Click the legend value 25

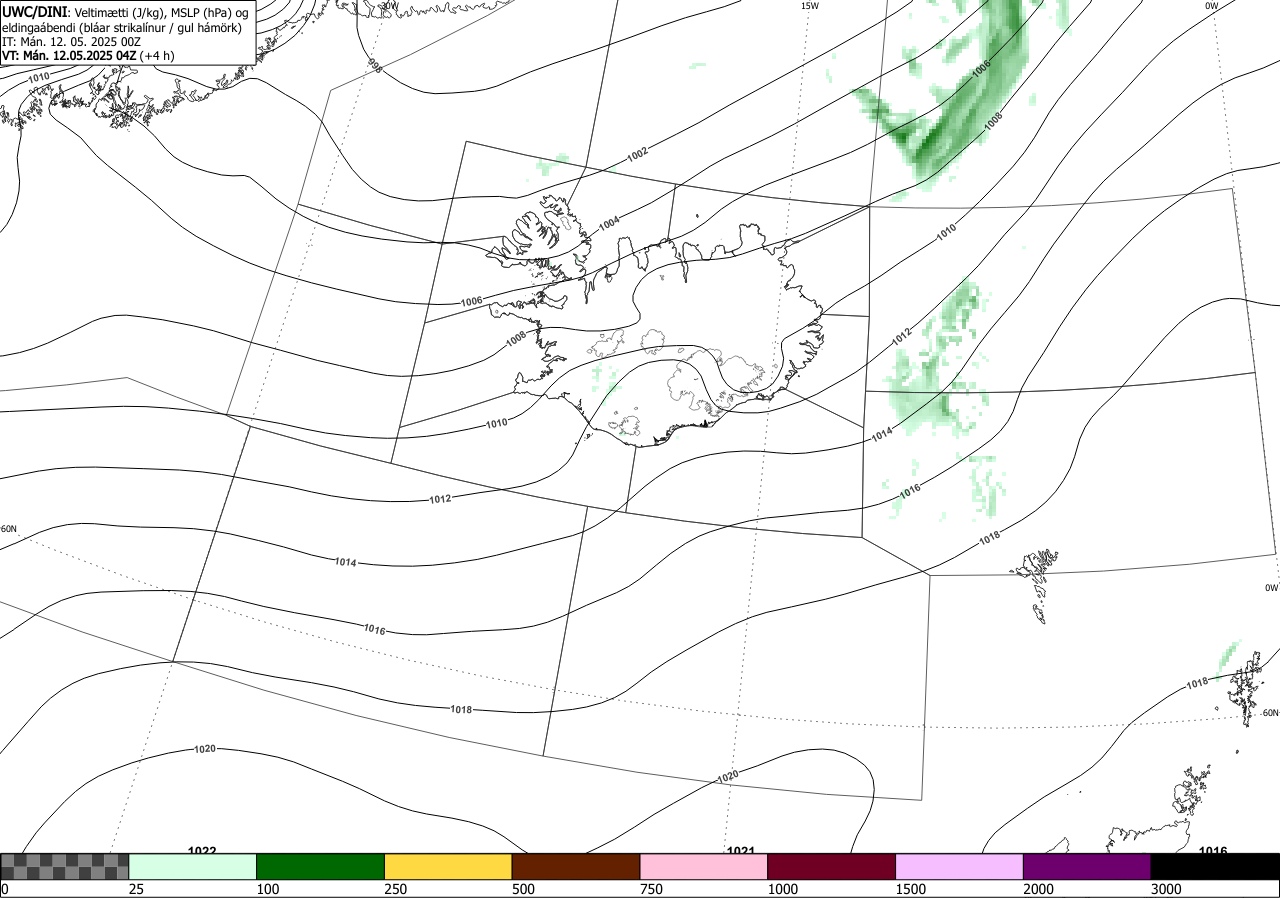136,889
